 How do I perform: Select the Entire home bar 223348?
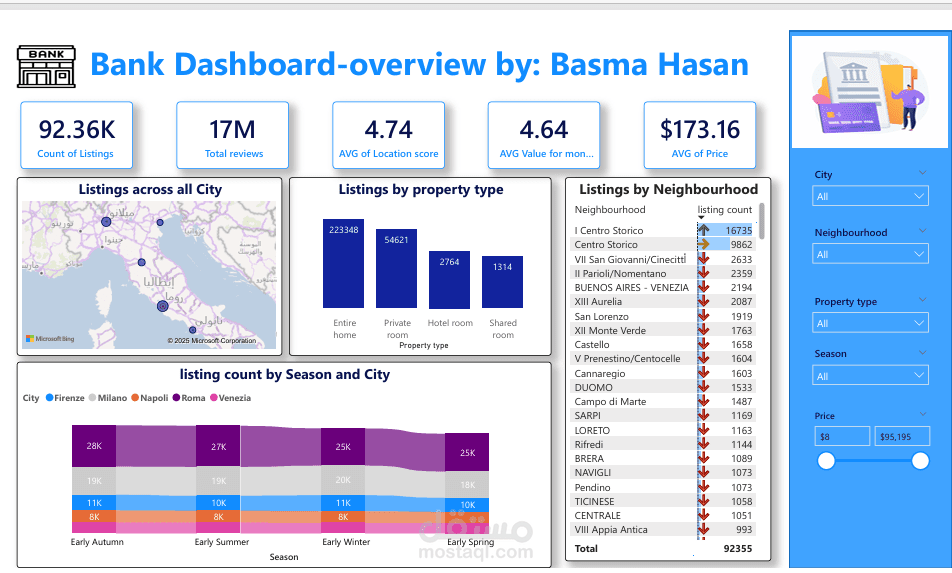[x=343, y=263]
